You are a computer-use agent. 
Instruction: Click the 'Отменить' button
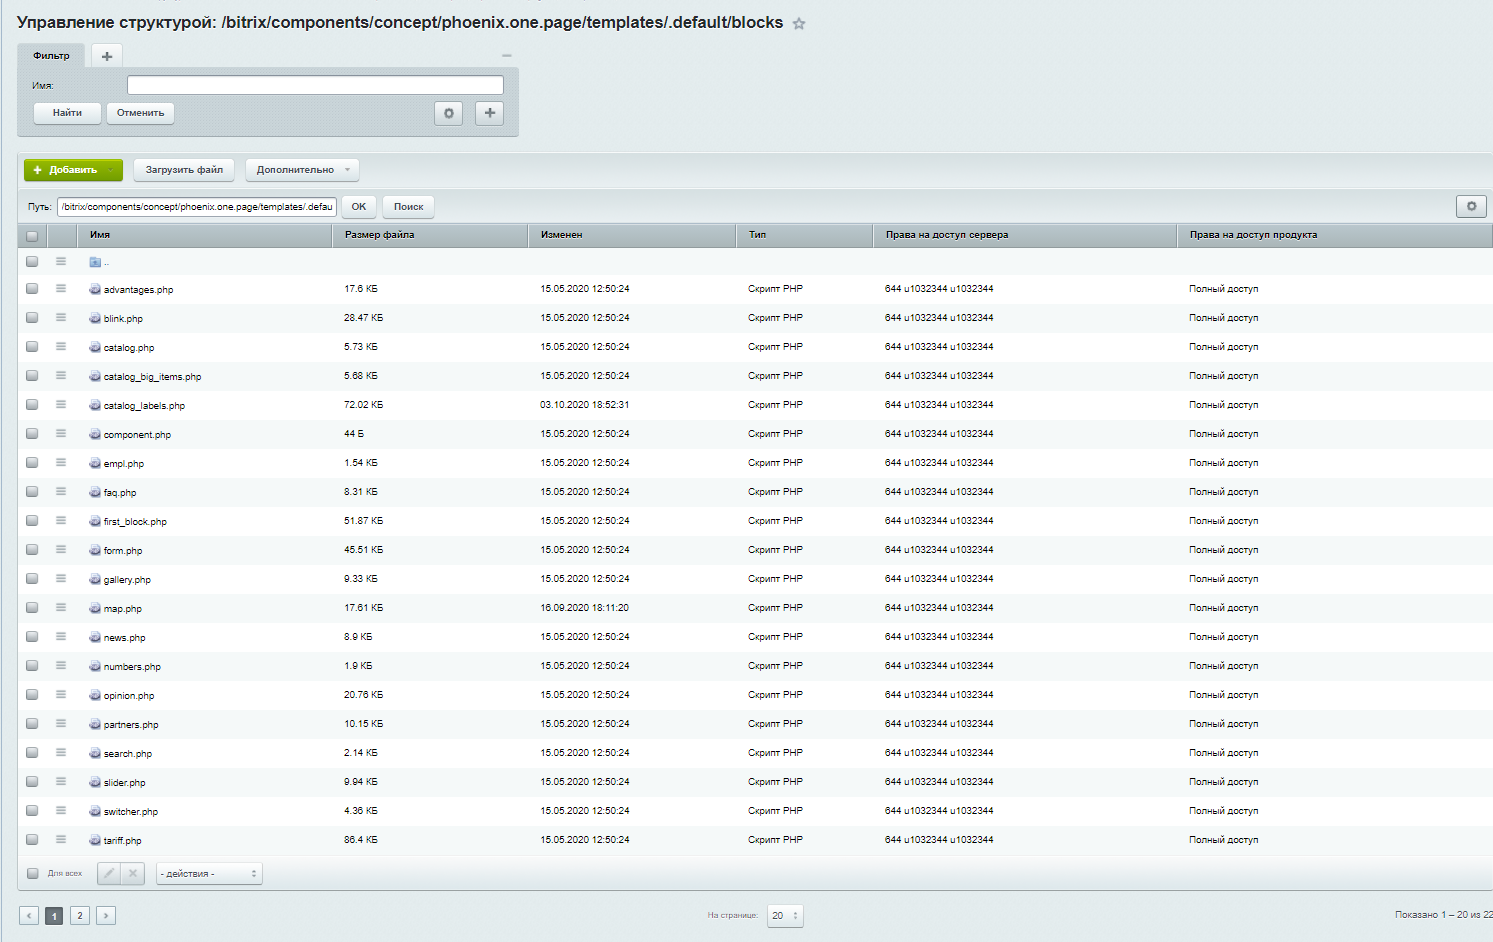[x=140, y=113]
